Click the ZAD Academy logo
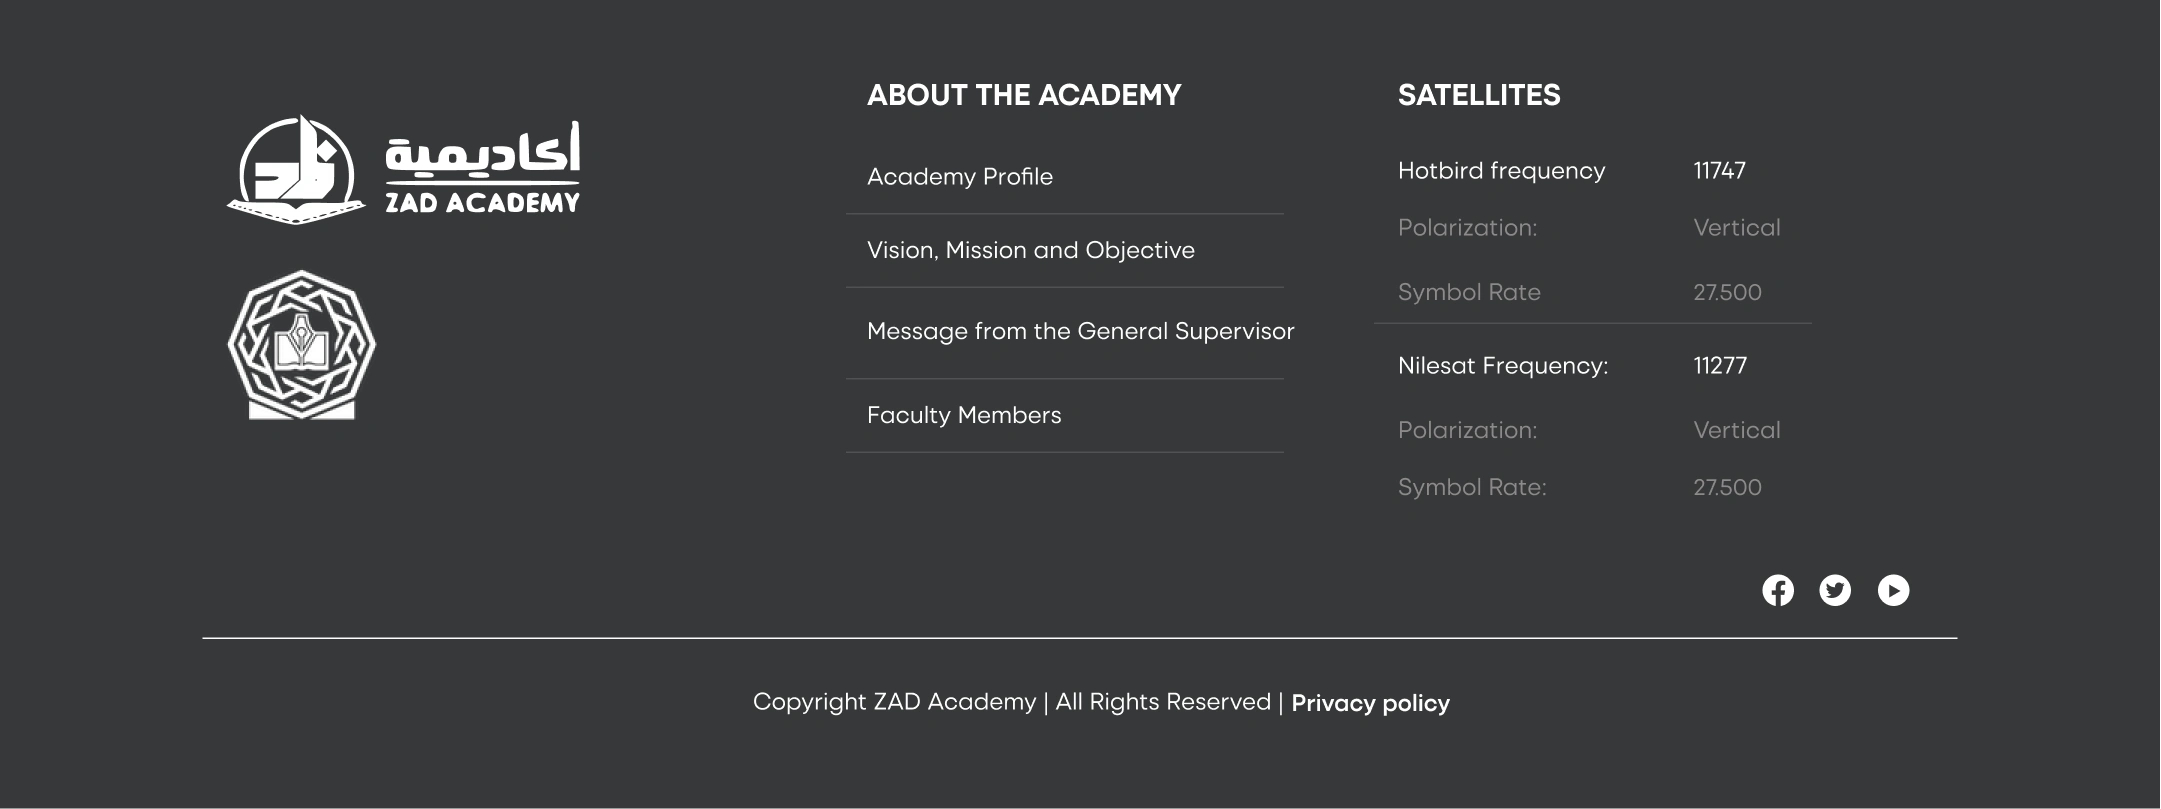The height and width of the screenshot is (809, 2161). pyautogui.click(x=404, y=170)
